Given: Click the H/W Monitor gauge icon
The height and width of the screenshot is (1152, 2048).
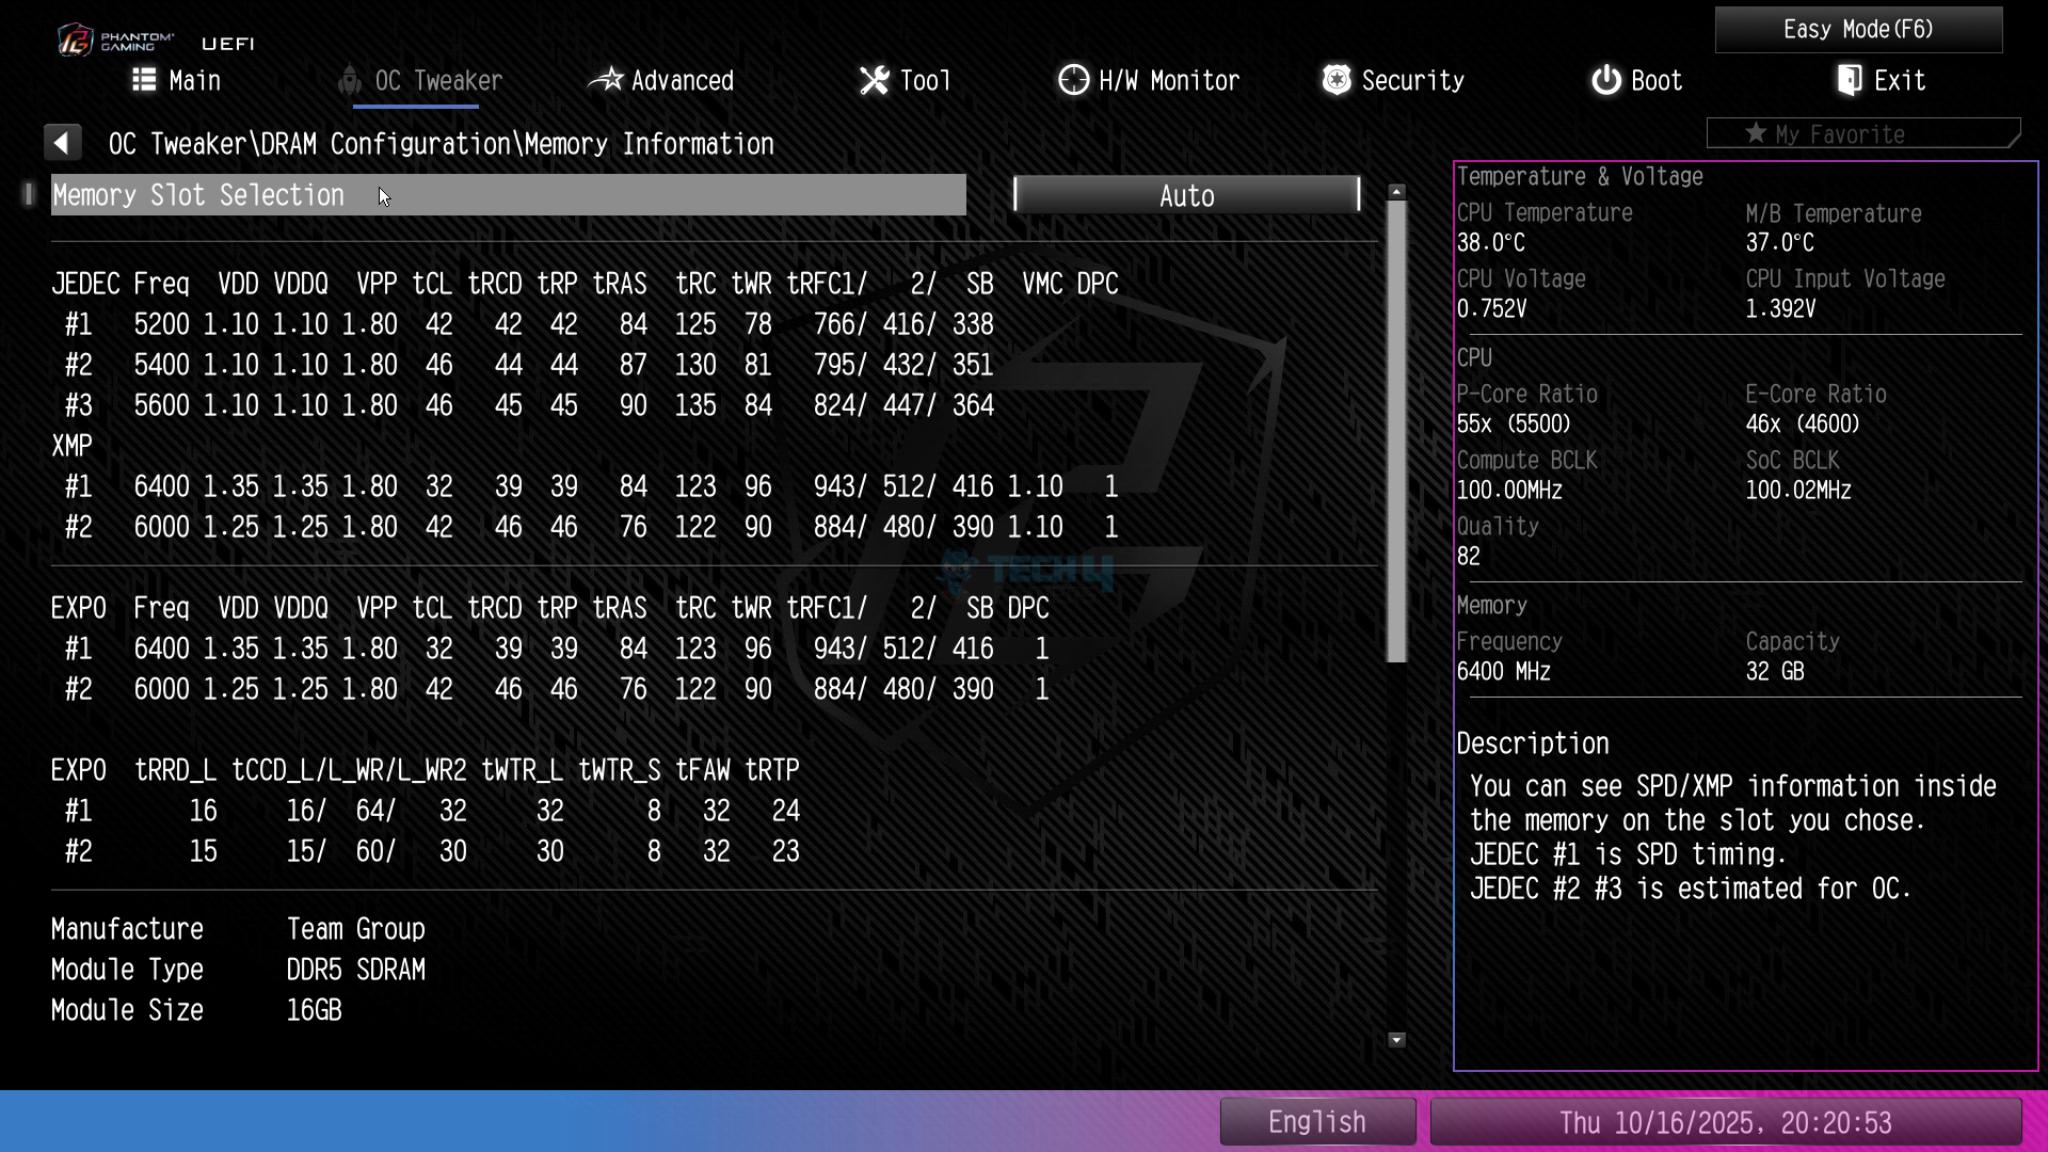Looking at the screenshot, I should point(1073,80).
